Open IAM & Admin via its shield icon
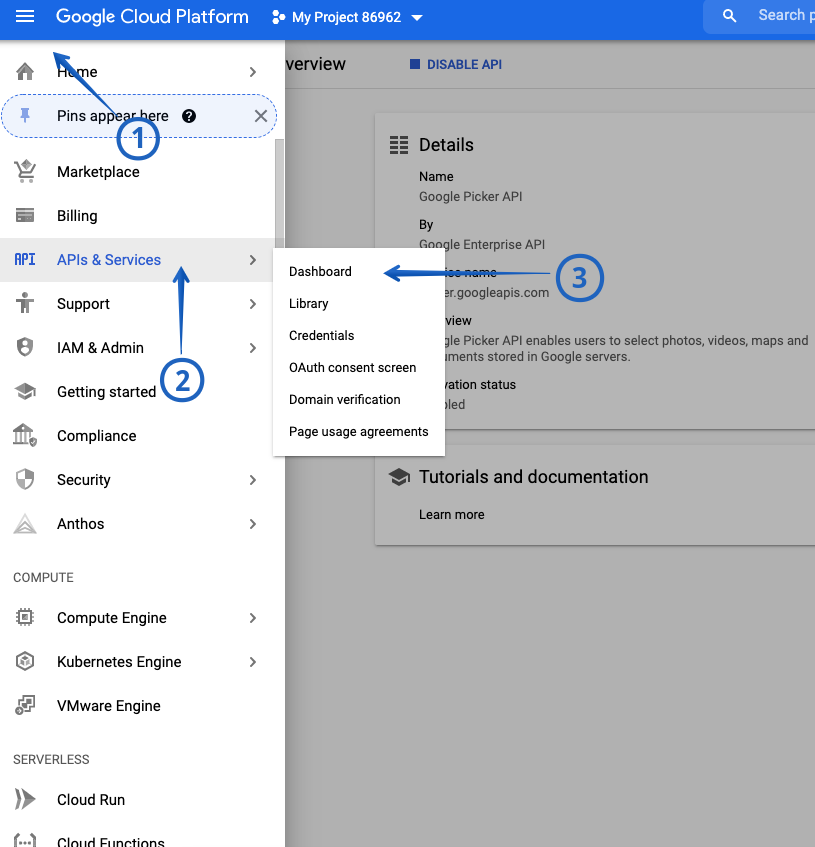The height and width of the screenshot is (847, 815). (25, 347)
